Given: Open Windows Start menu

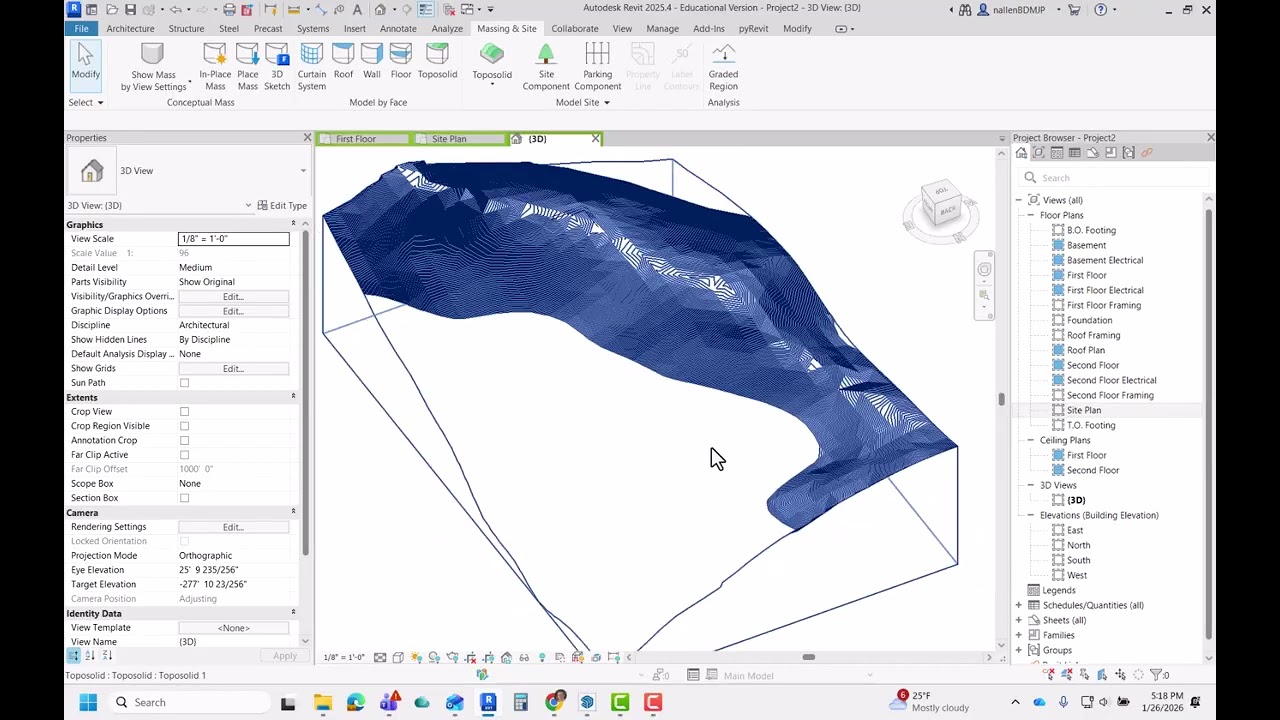Looking at the screenshot, I should pos(88,702).
